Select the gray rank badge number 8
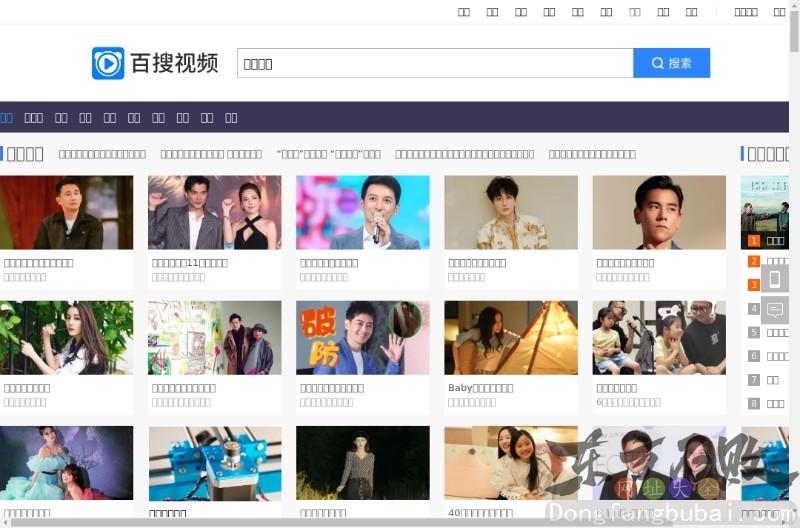 754,404
